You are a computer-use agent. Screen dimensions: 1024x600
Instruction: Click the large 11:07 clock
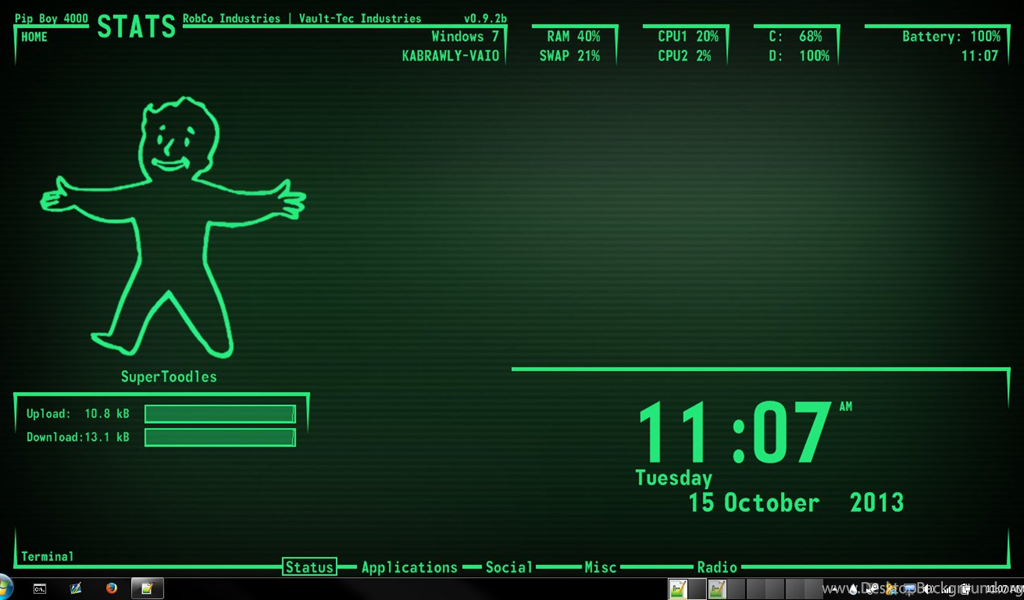(734, 432)
